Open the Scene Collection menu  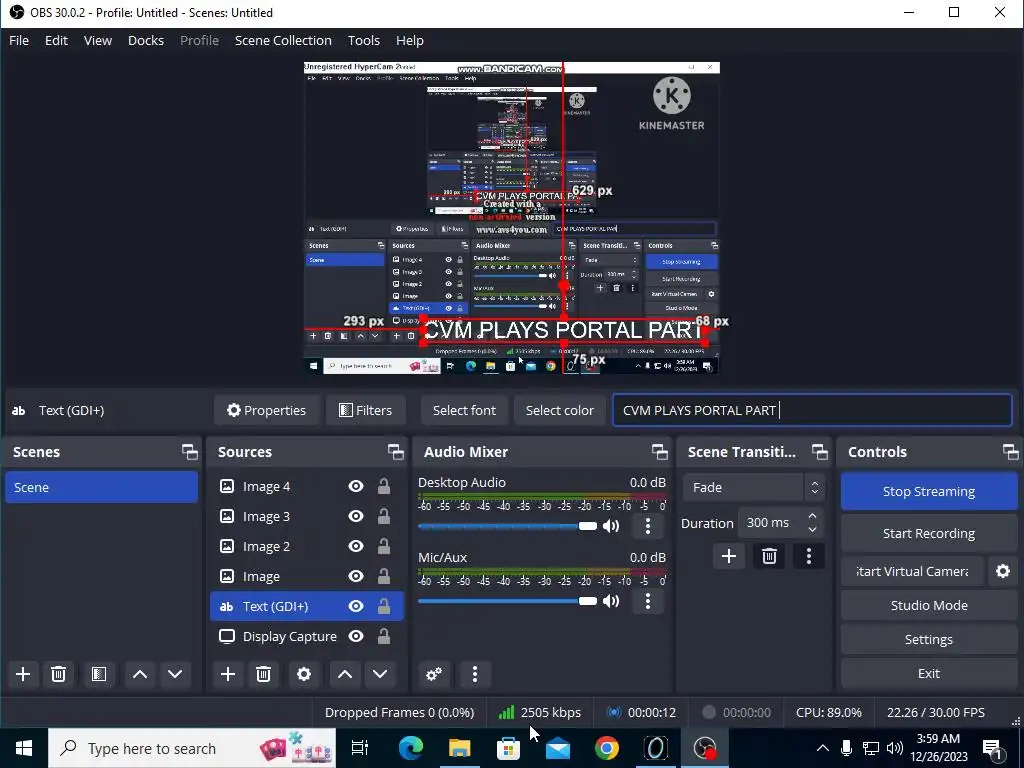tap(283, 40)
